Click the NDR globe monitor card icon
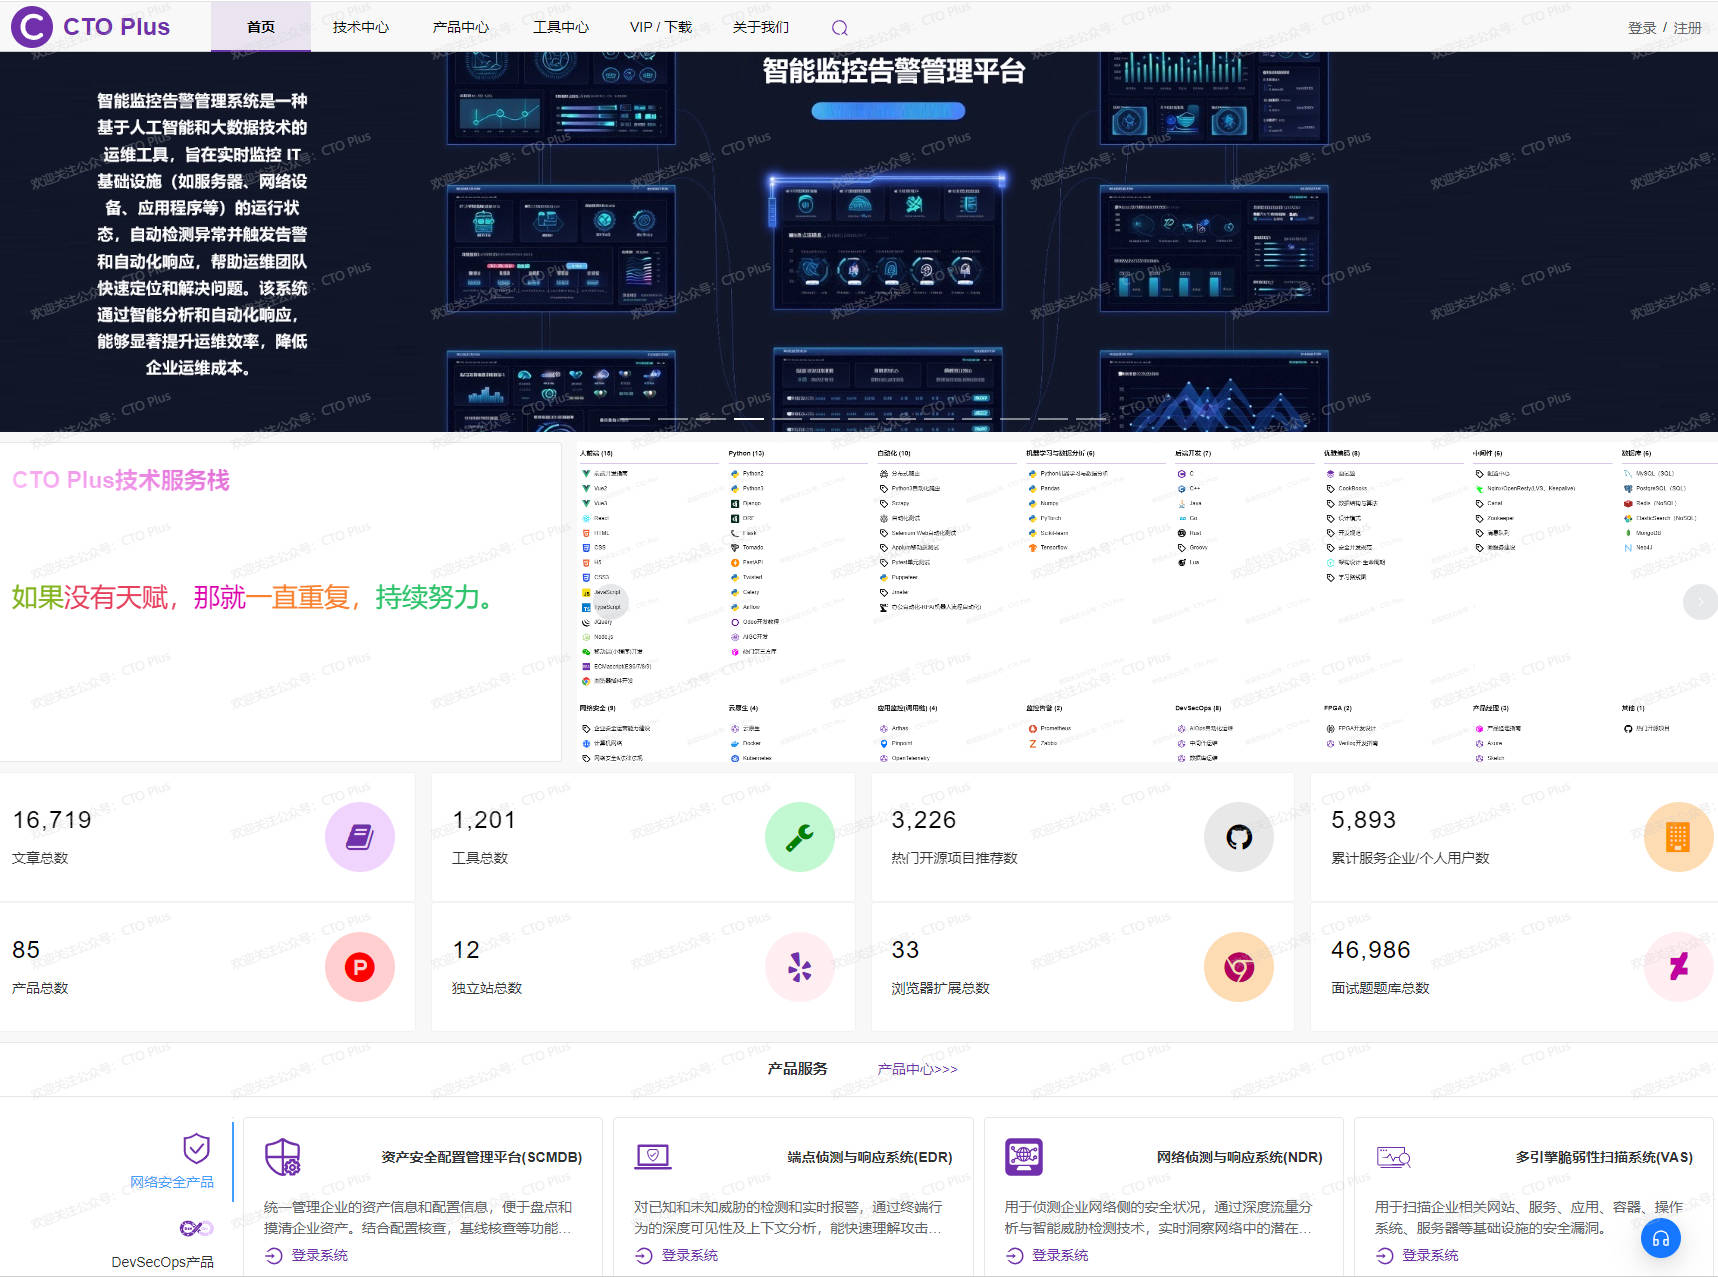The image size is (1718, 1277). 1024,1157
